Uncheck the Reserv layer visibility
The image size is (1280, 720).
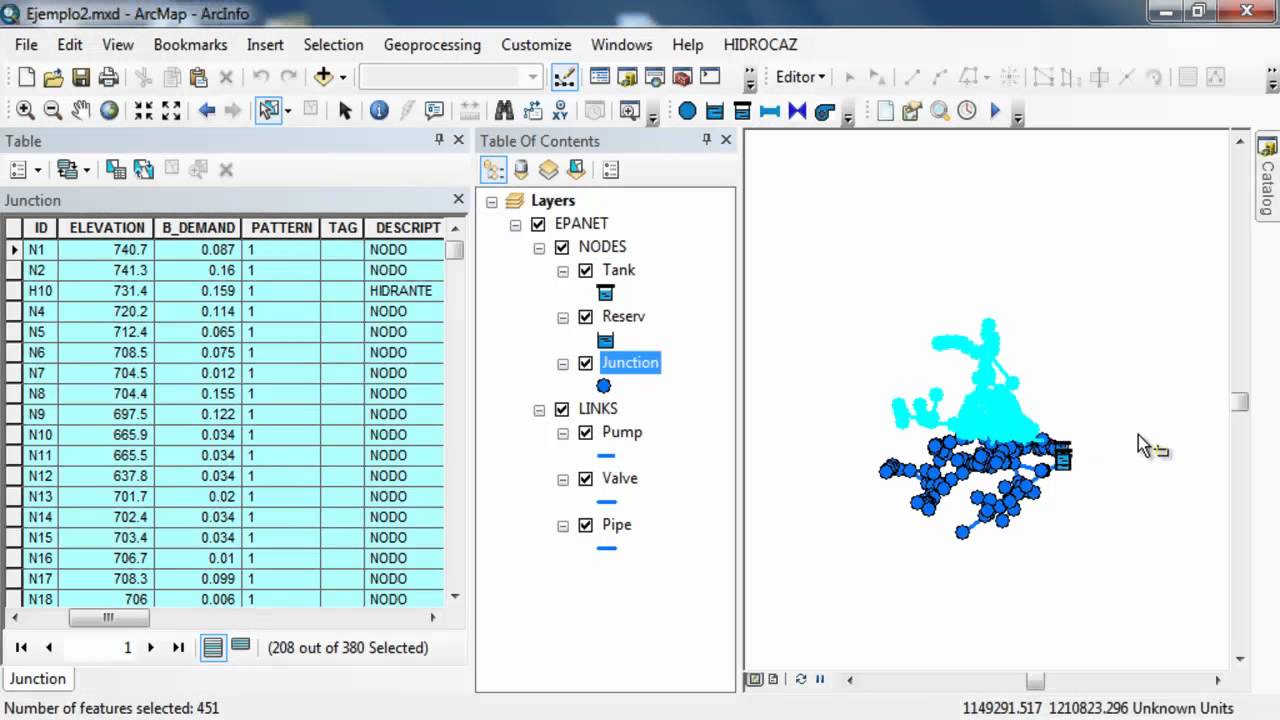coord(586,317)
